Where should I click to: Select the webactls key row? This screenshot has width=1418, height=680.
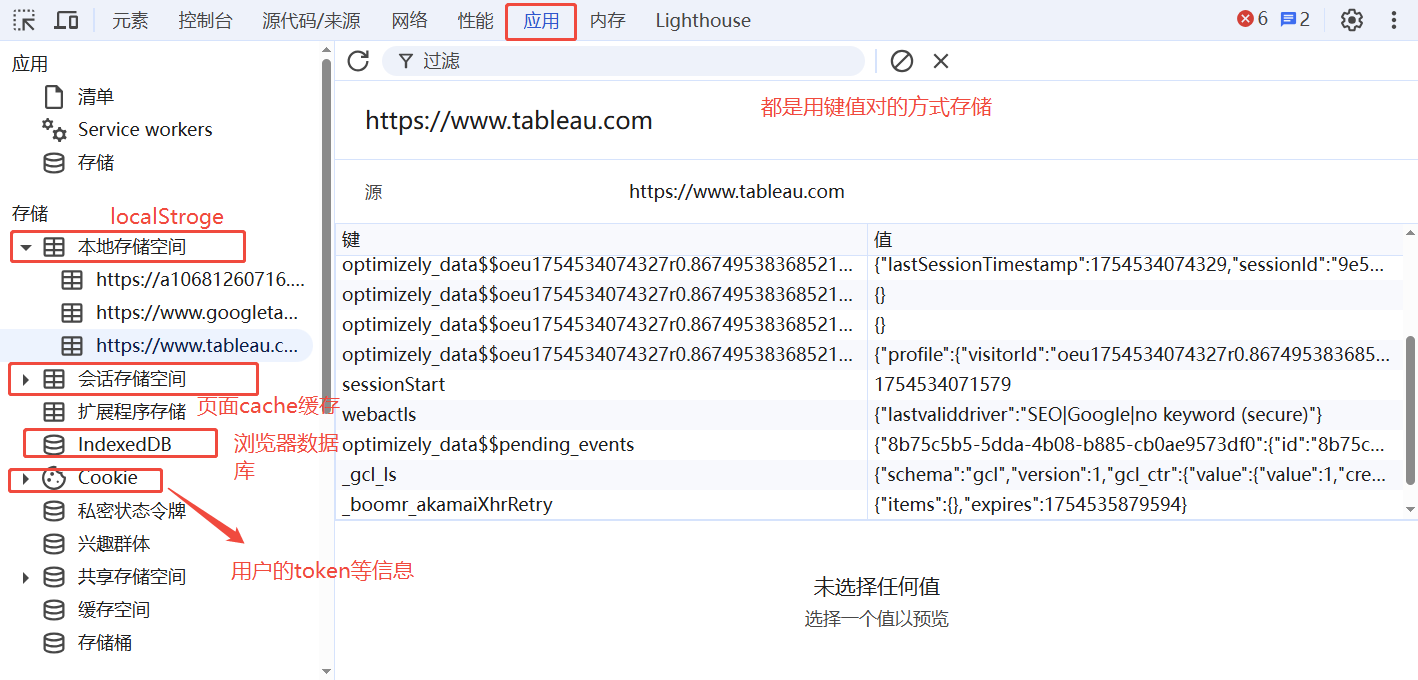pyautogui.click(x=601, y=415)
